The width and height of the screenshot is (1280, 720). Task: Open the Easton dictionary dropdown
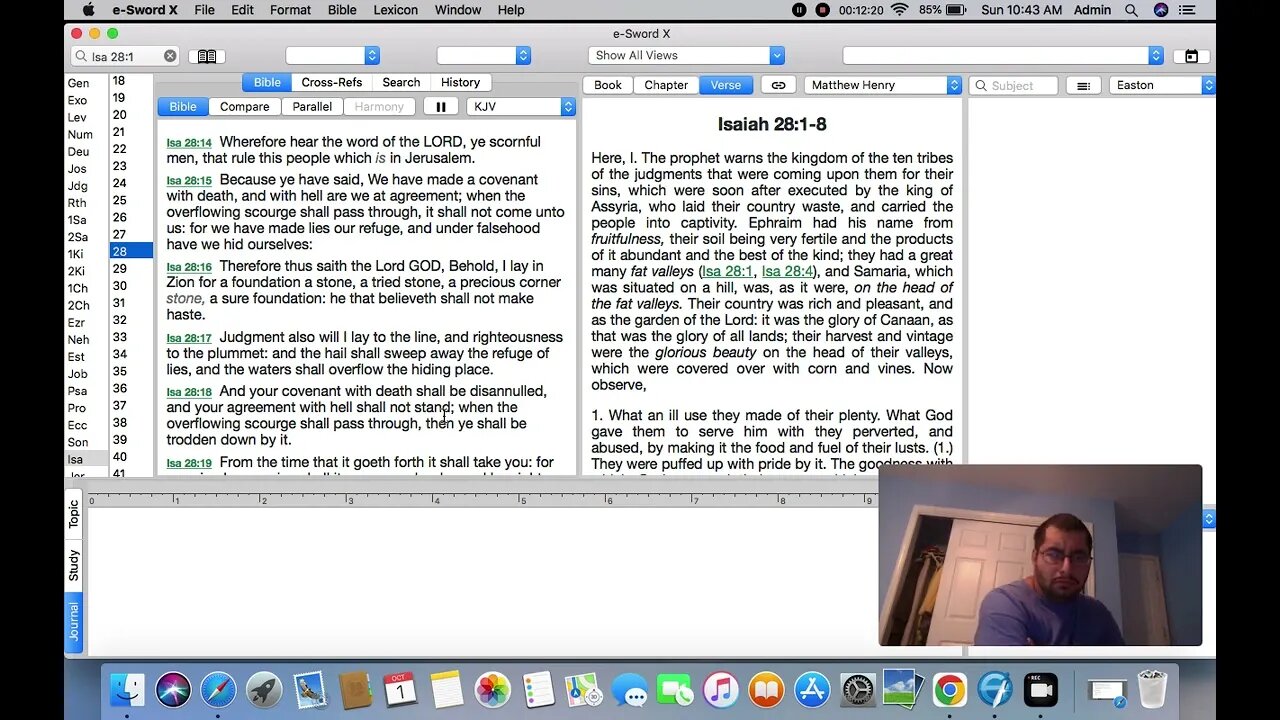(x=1162, y=85)
